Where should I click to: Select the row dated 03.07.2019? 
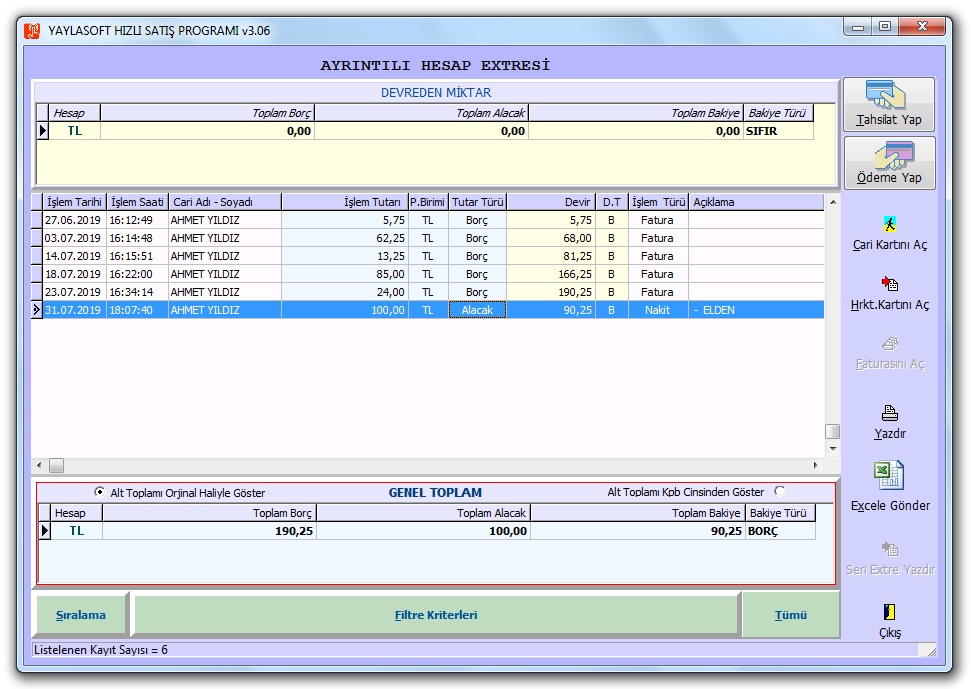[428, 238]
